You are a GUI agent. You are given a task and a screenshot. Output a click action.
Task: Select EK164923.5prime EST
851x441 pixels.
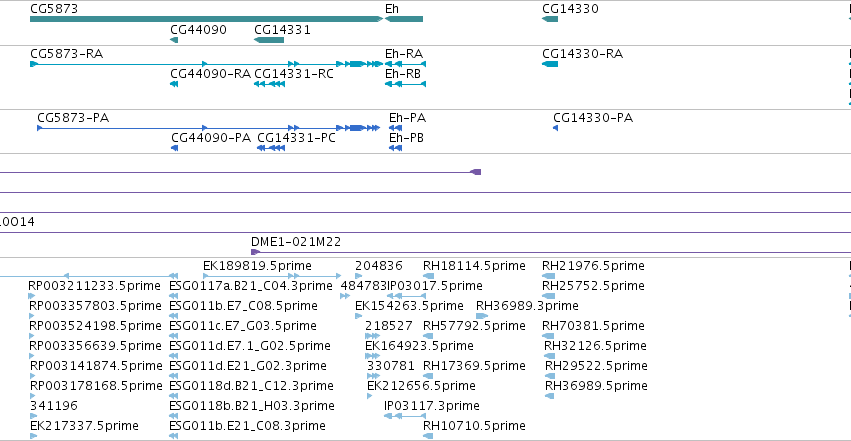pyautogui.click(x=372, y=356)
